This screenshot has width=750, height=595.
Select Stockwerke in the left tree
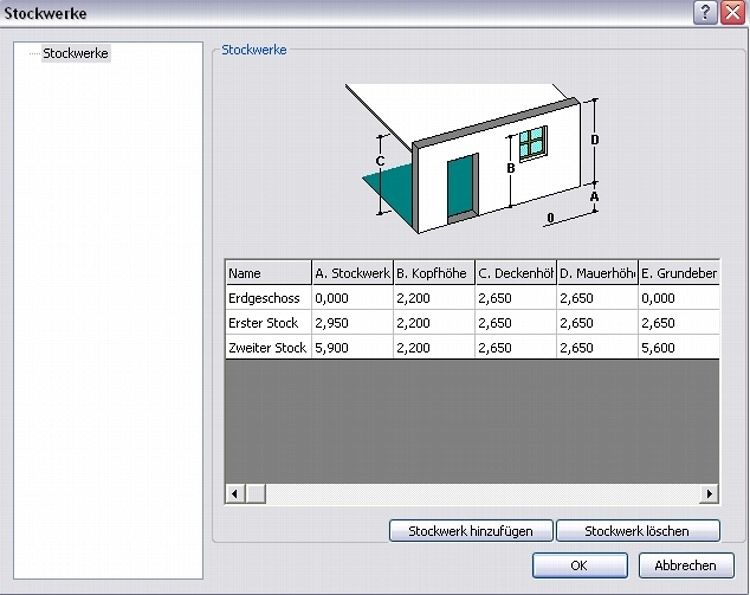click(76, 53)
